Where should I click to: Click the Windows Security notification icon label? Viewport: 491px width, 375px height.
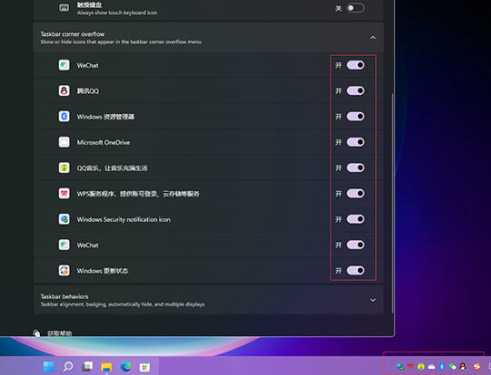tap(123, 219)
